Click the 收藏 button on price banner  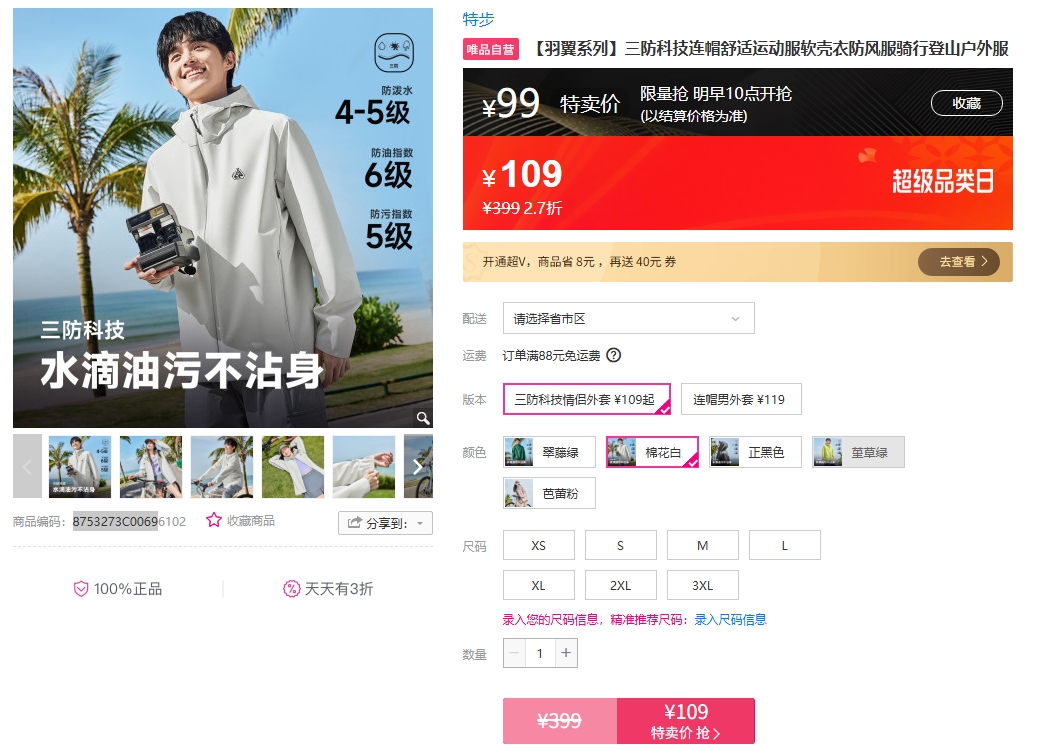[967, 103]
